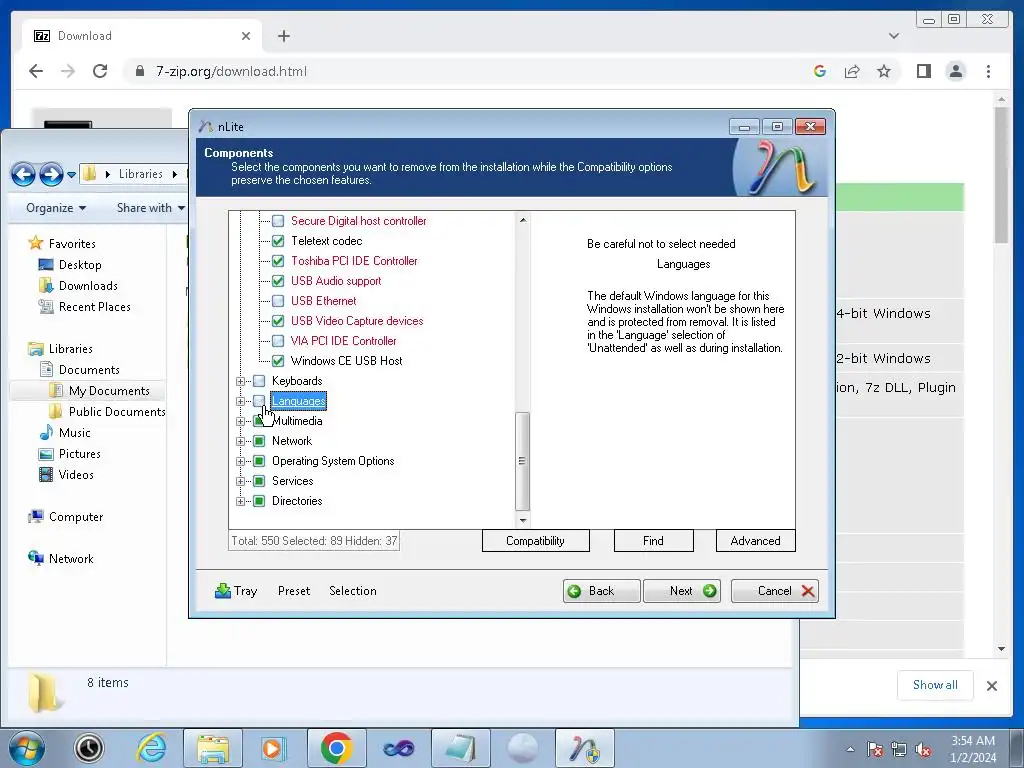Screen dimensions: 1024x768
Task: Expand the Services tree node
Action: [240, 481]
